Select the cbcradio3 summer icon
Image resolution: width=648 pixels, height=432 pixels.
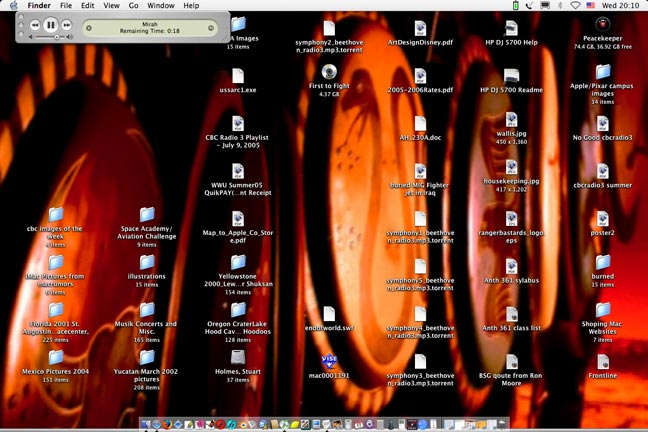[x=603, y=171]
